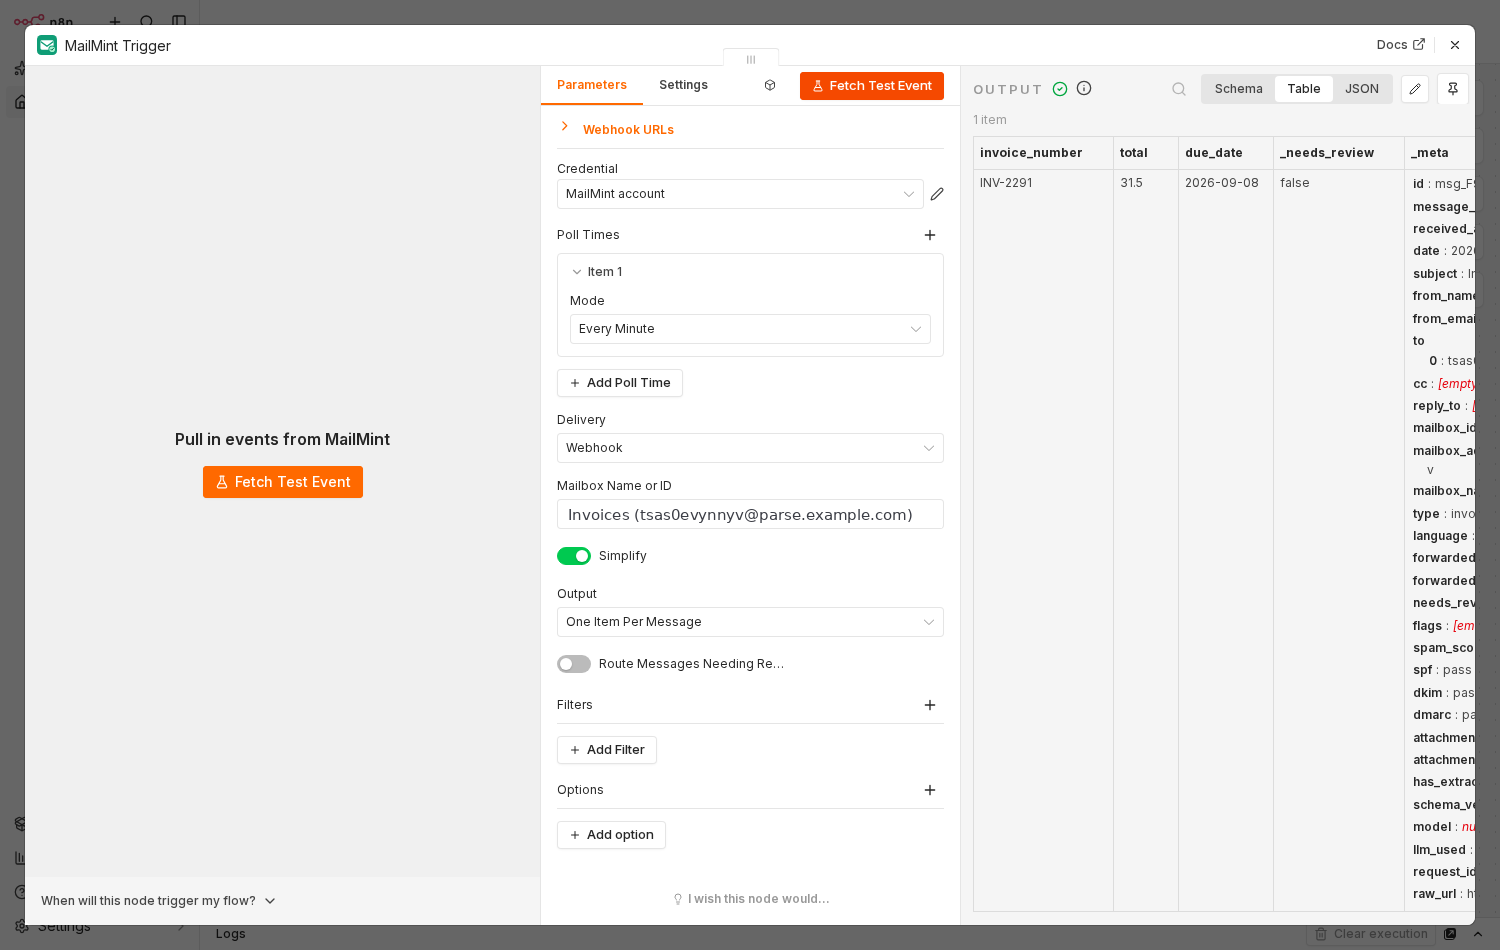Click the total column header
Image resolution: width=1500 pixels, height=950 pixels.
point(1146,153)
